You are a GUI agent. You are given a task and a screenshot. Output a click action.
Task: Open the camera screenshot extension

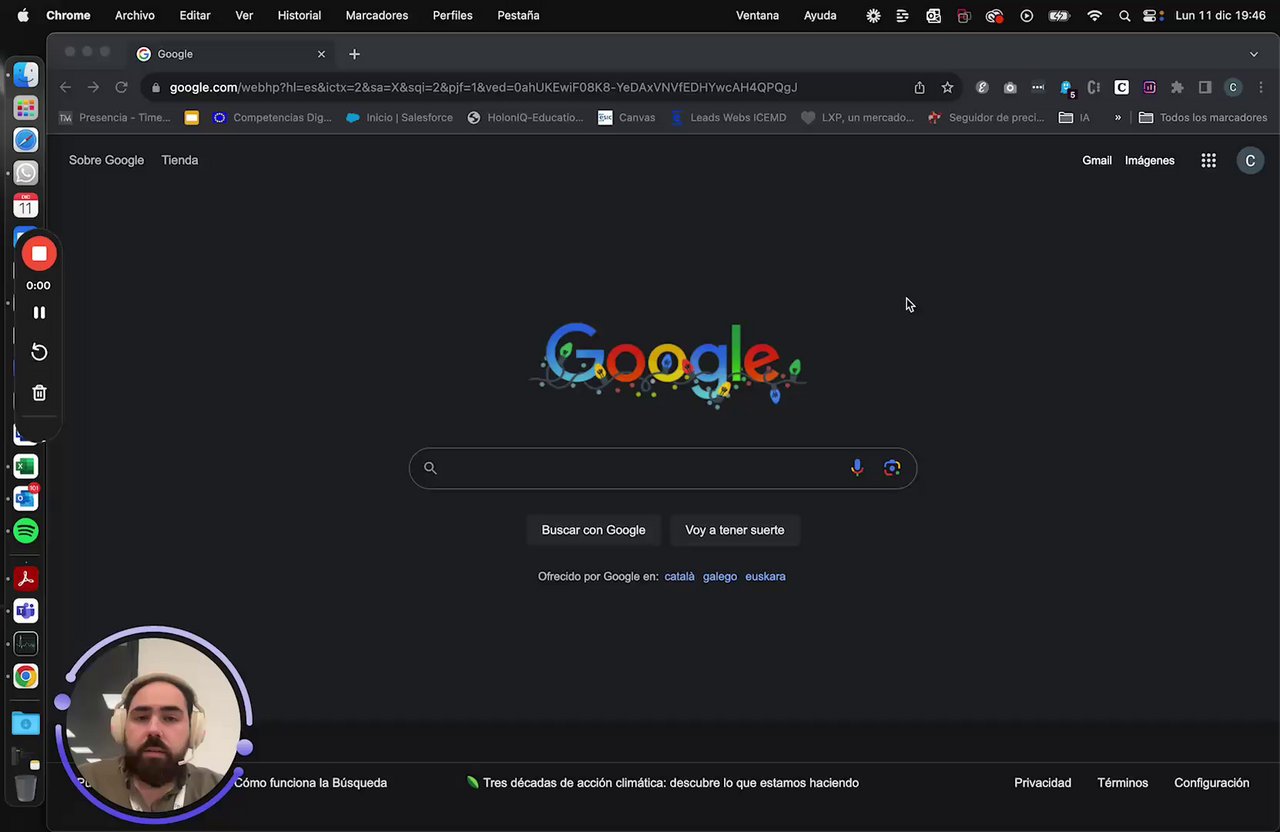click(x=1010, y=87)
